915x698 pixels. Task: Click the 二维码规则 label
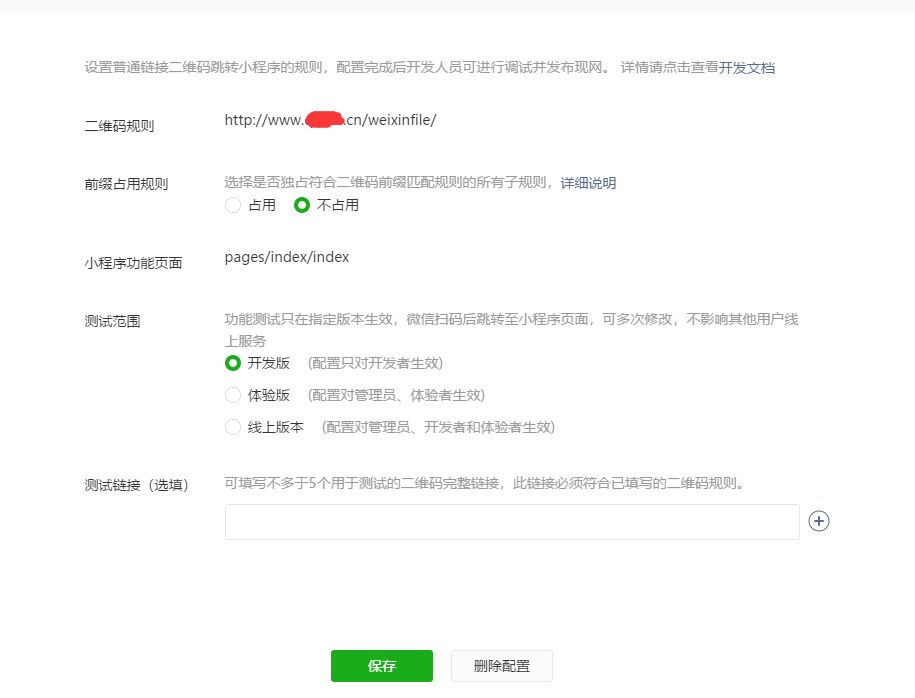point(119,126)
